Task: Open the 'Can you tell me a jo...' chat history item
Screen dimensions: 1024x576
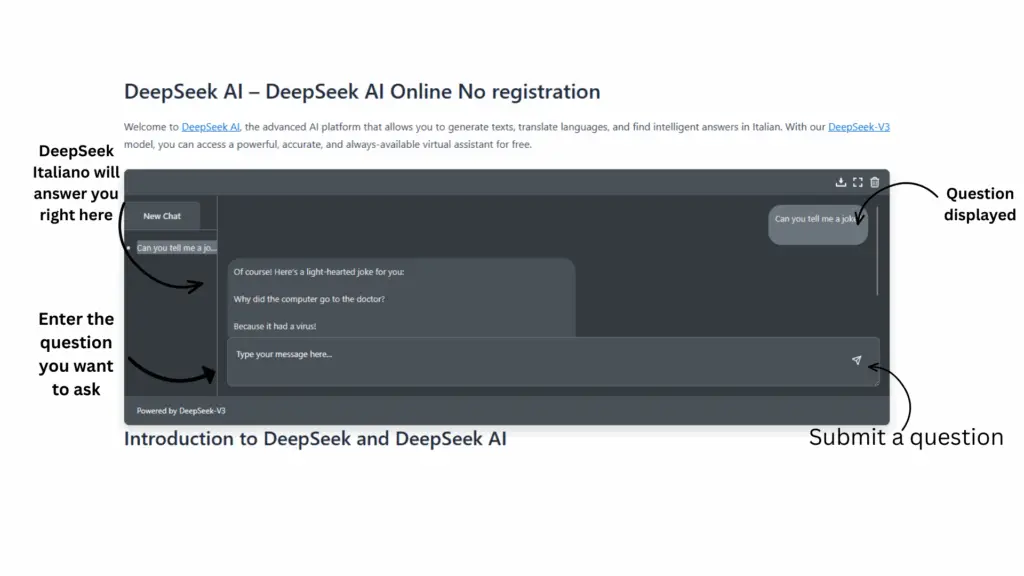Action: pos(176,248)
